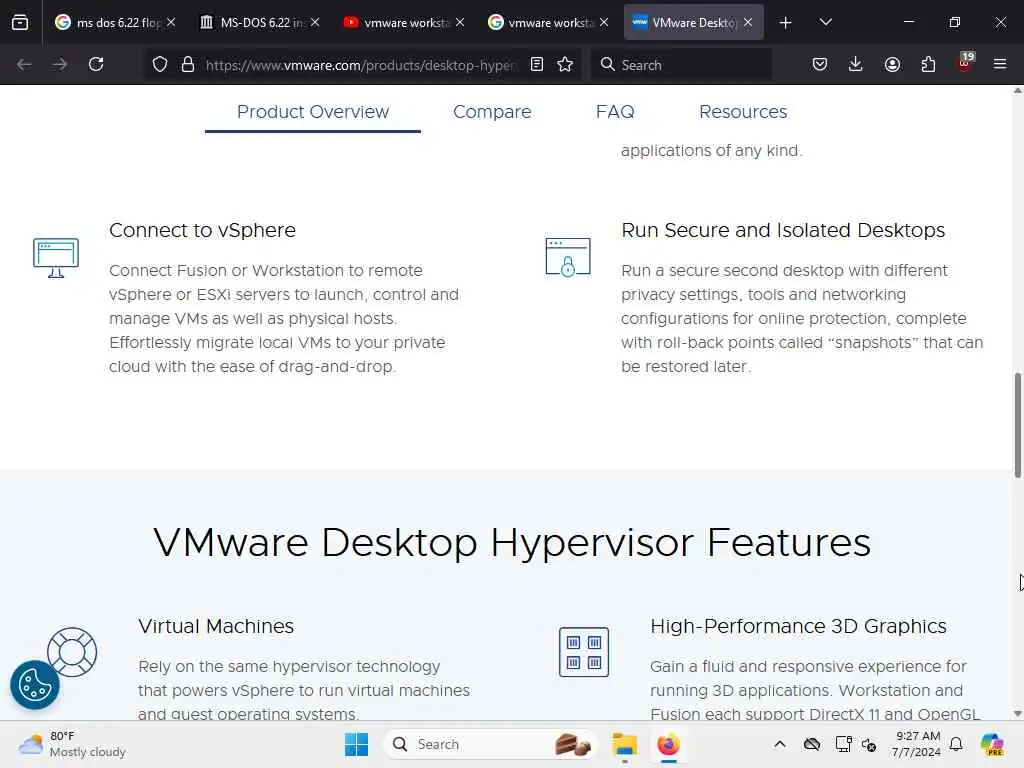Click High-Performance 3D Graphics heading

point(798,626)
